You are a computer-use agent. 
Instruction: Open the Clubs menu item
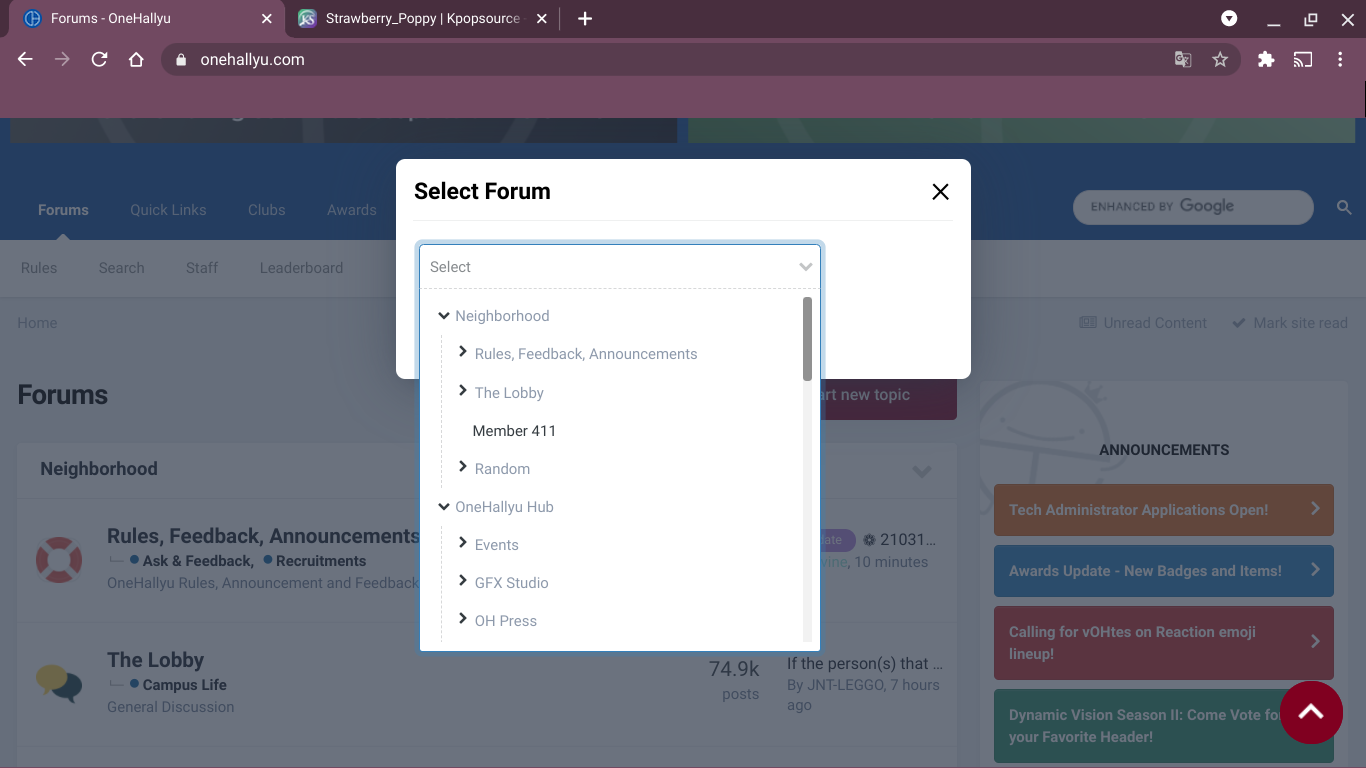(x=267, y=210)
